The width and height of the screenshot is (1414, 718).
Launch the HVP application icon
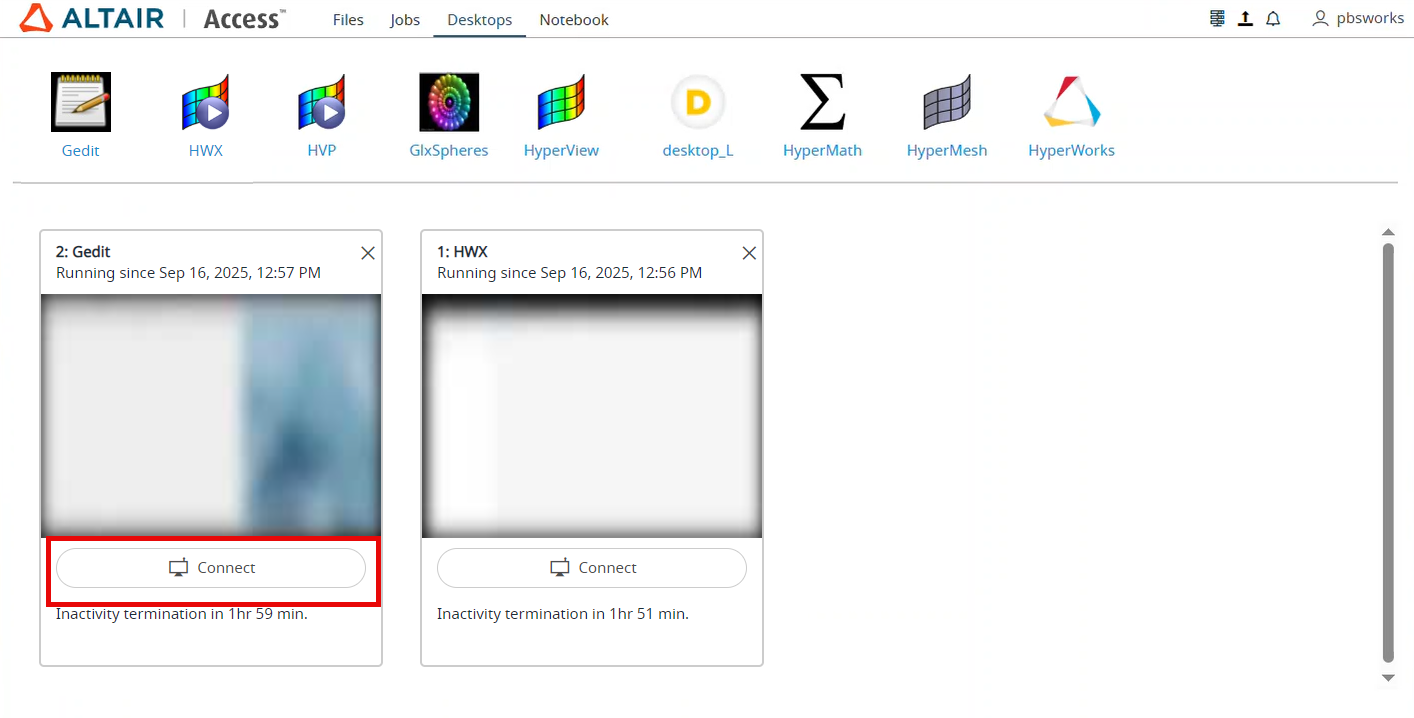[321, 102]
